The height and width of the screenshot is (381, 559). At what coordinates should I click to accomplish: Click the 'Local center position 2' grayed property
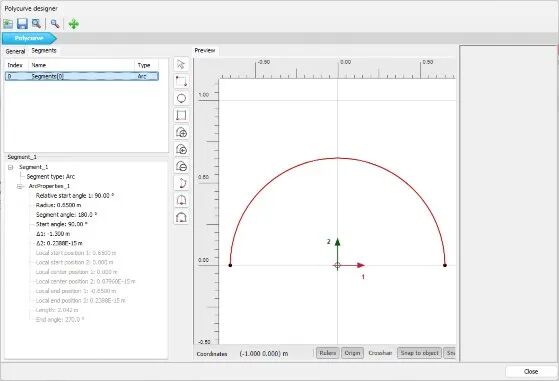[86, 282]
